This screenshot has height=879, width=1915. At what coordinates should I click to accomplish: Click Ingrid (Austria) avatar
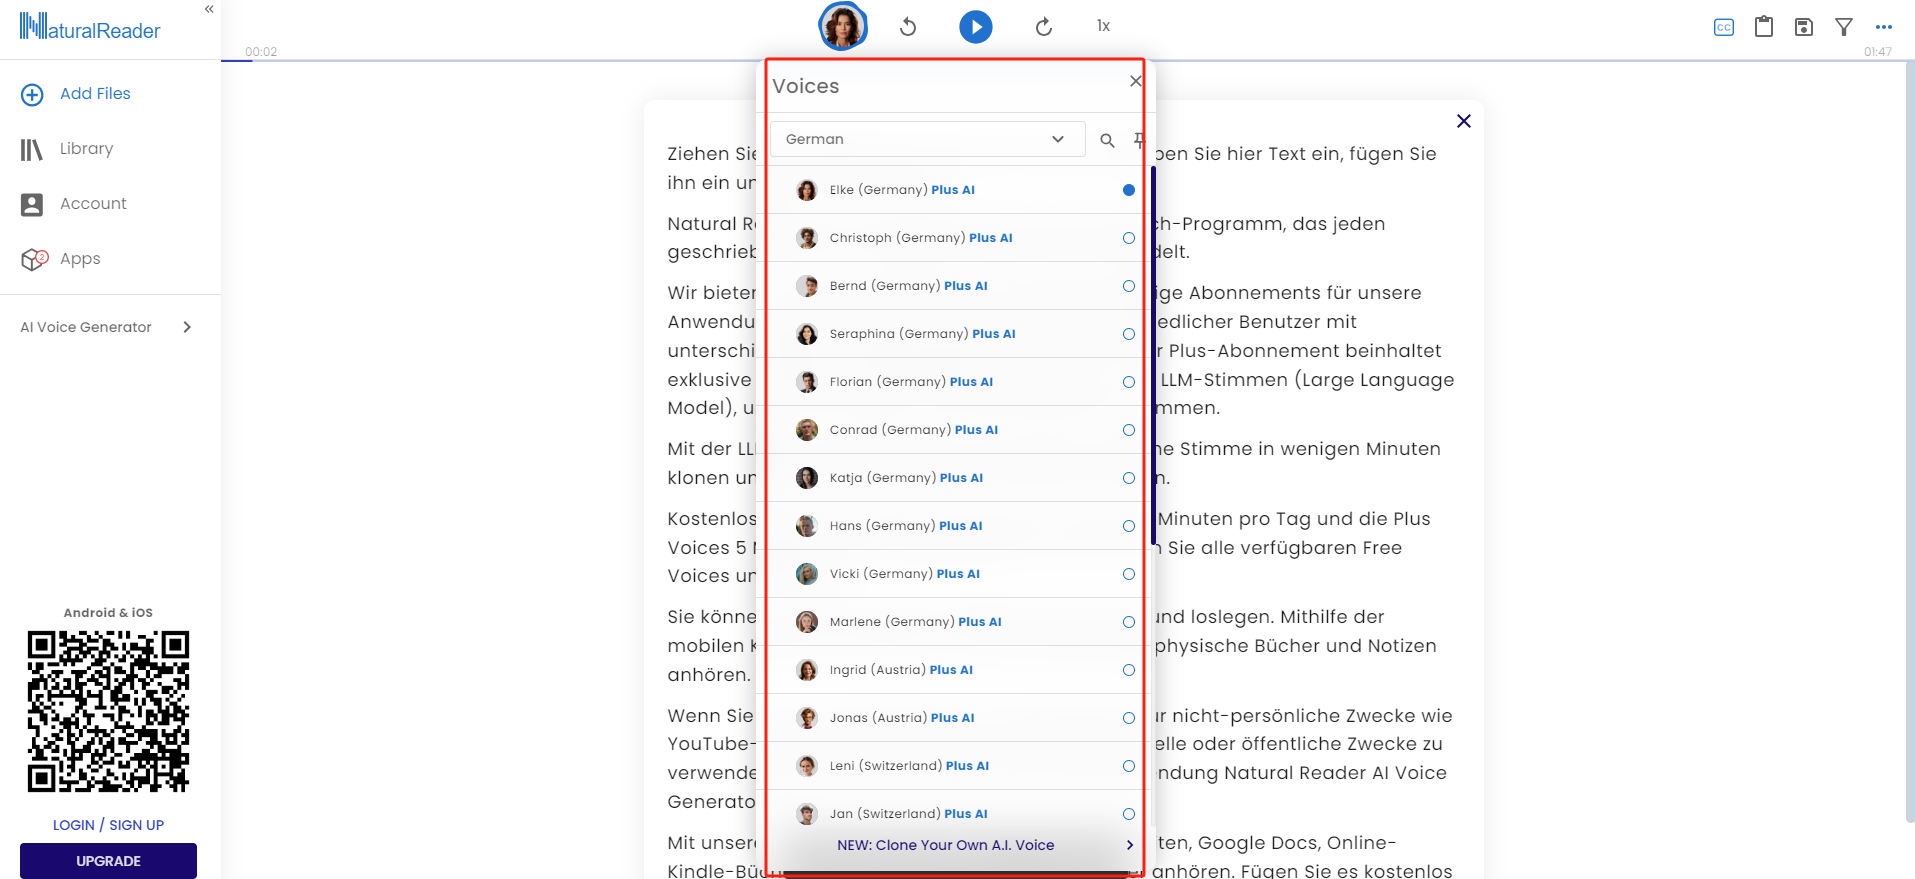(x=807, y=670)
